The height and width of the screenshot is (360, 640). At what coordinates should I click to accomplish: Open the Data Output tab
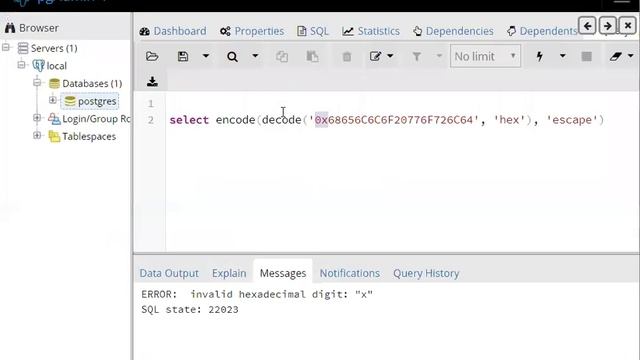pos(169,273)
